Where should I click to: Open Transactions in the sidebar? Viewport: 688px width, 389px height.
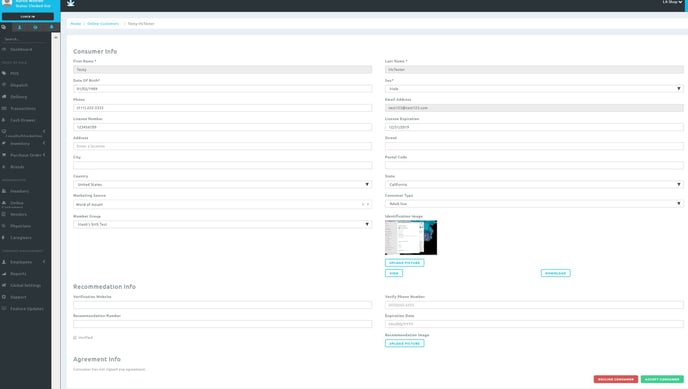tap(23, 108)
